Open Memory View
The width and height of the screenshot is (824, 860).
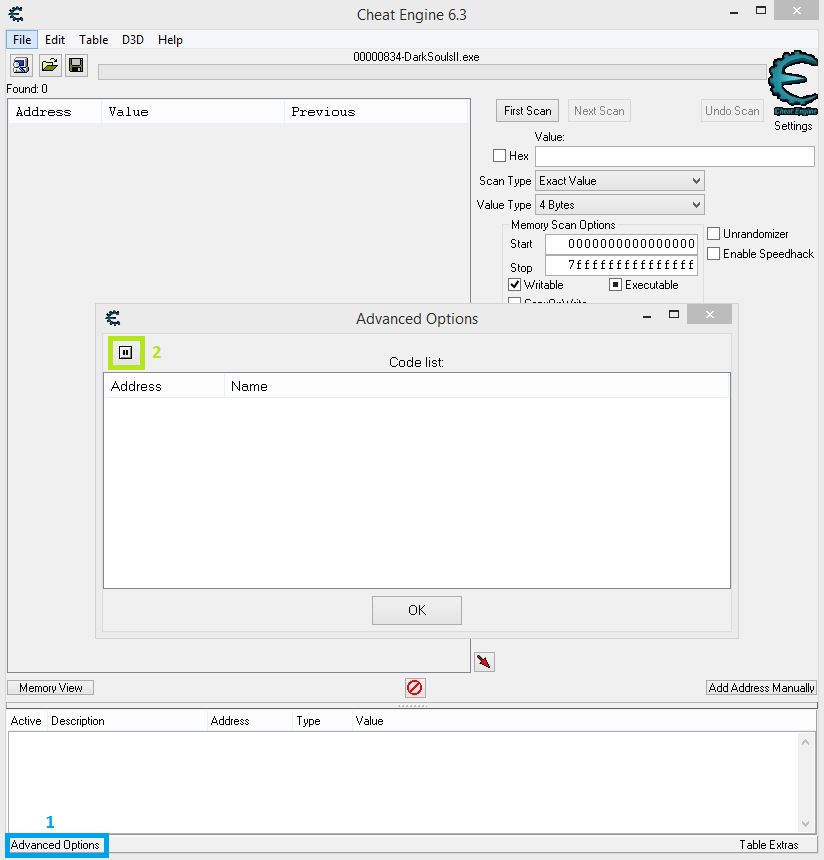(50, 688)
